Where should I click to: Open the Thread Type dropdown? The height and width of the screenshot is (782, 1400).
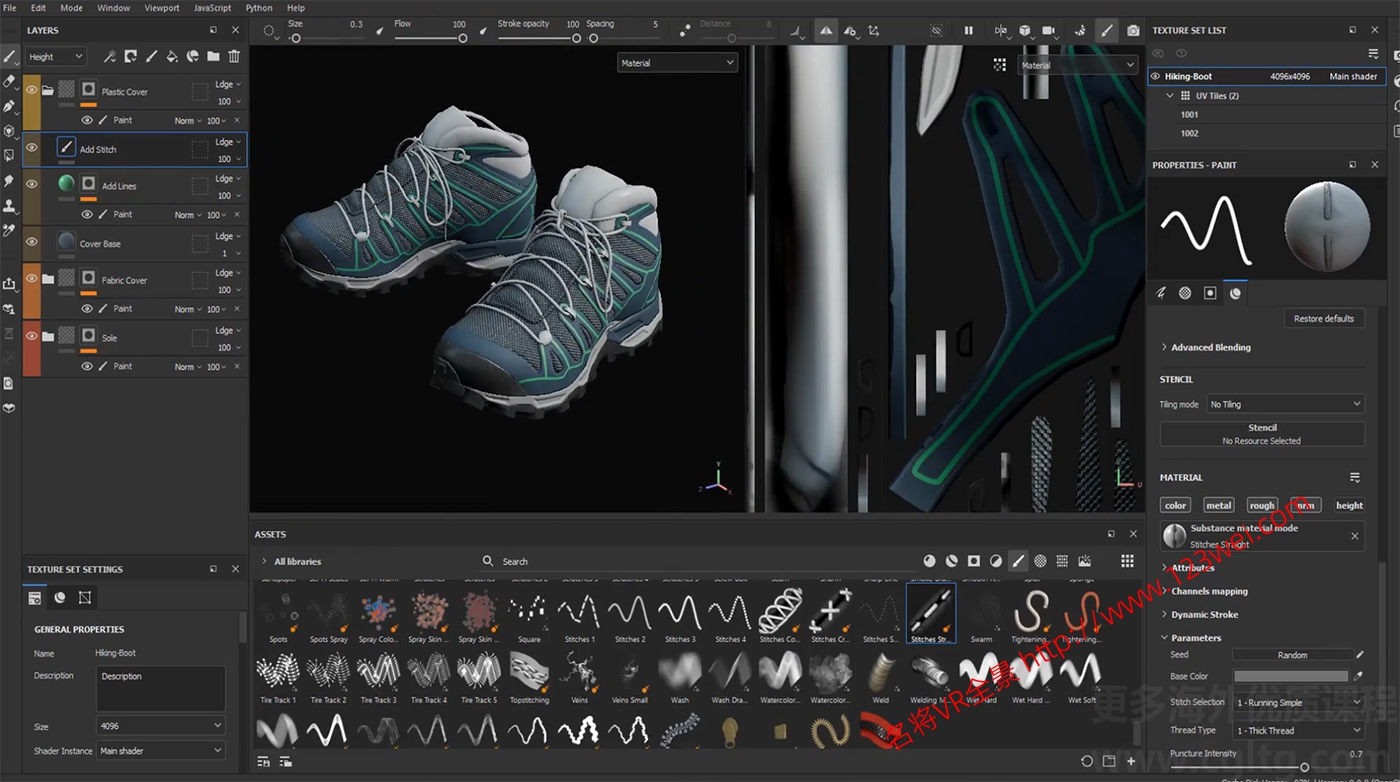(1297, 730)
